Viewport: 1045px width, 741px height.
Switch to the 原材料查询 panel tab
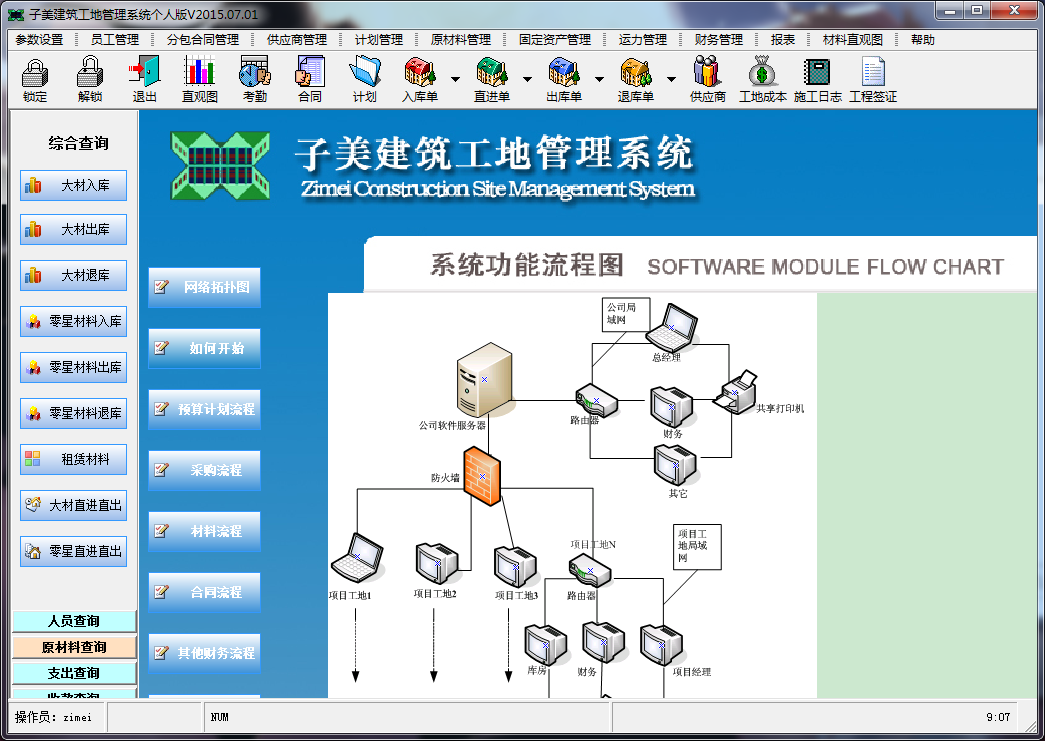(x=74, y=647)
